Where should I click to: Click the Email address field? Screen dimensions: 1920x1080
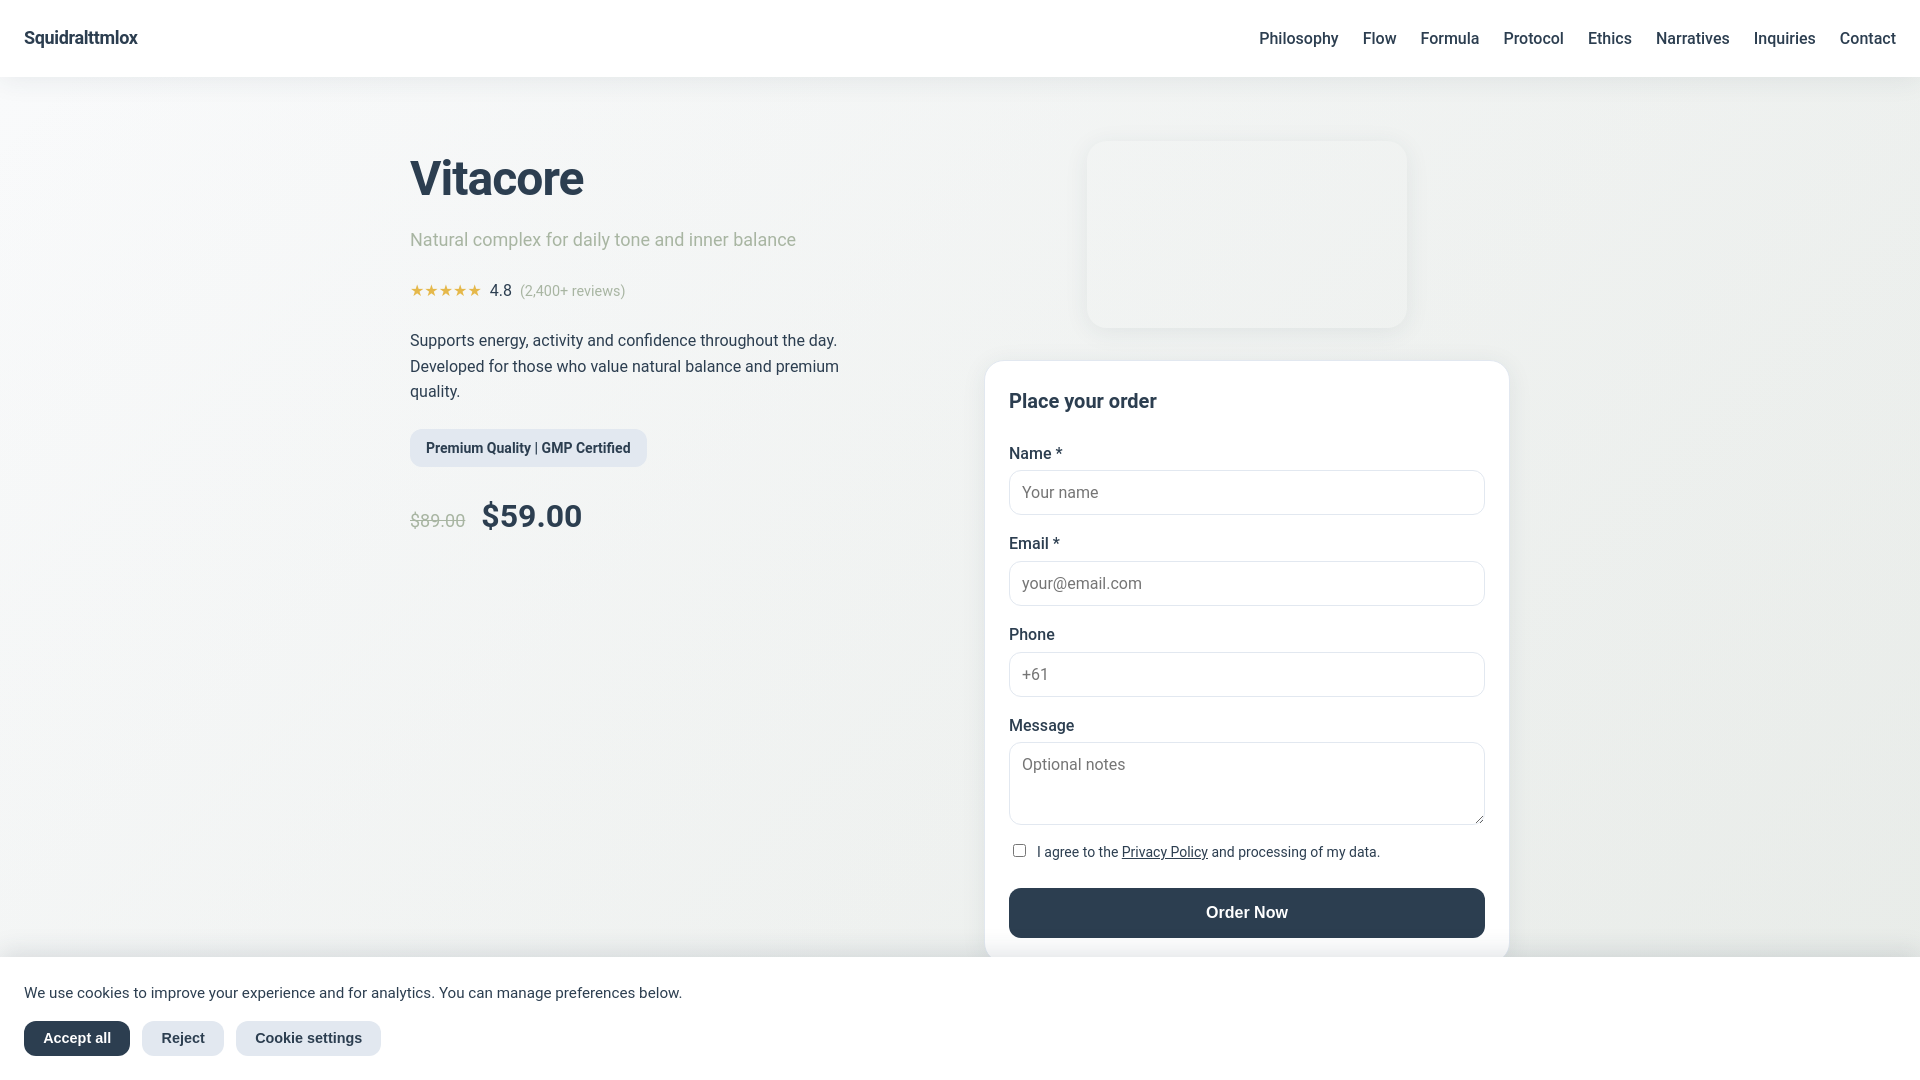(1246, 584)
